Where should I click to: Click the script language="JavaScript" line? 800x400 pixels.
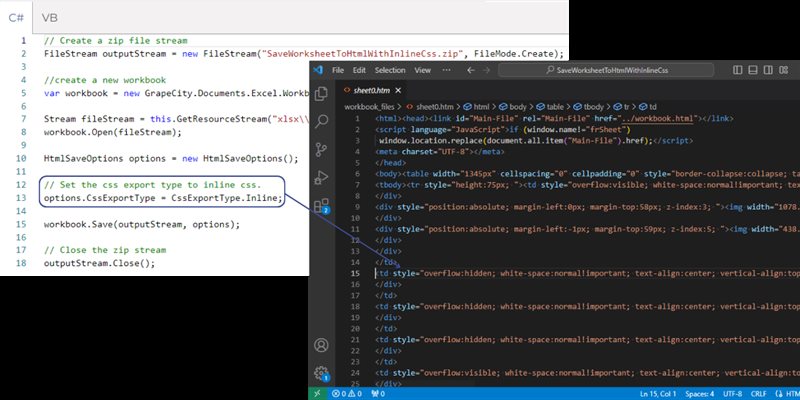pos(503,130)
